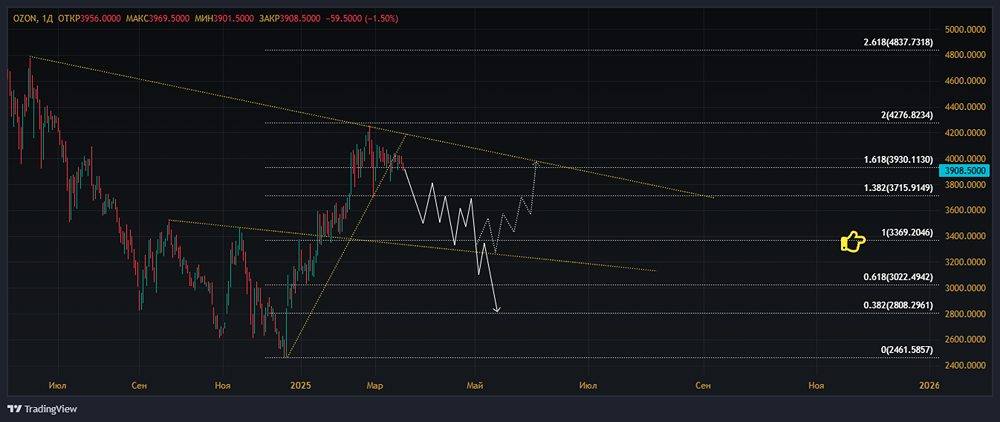Select the 1.618(3930.1130) Fibonacci label
The image size is (1000, 422).
[x=899, y=159]
